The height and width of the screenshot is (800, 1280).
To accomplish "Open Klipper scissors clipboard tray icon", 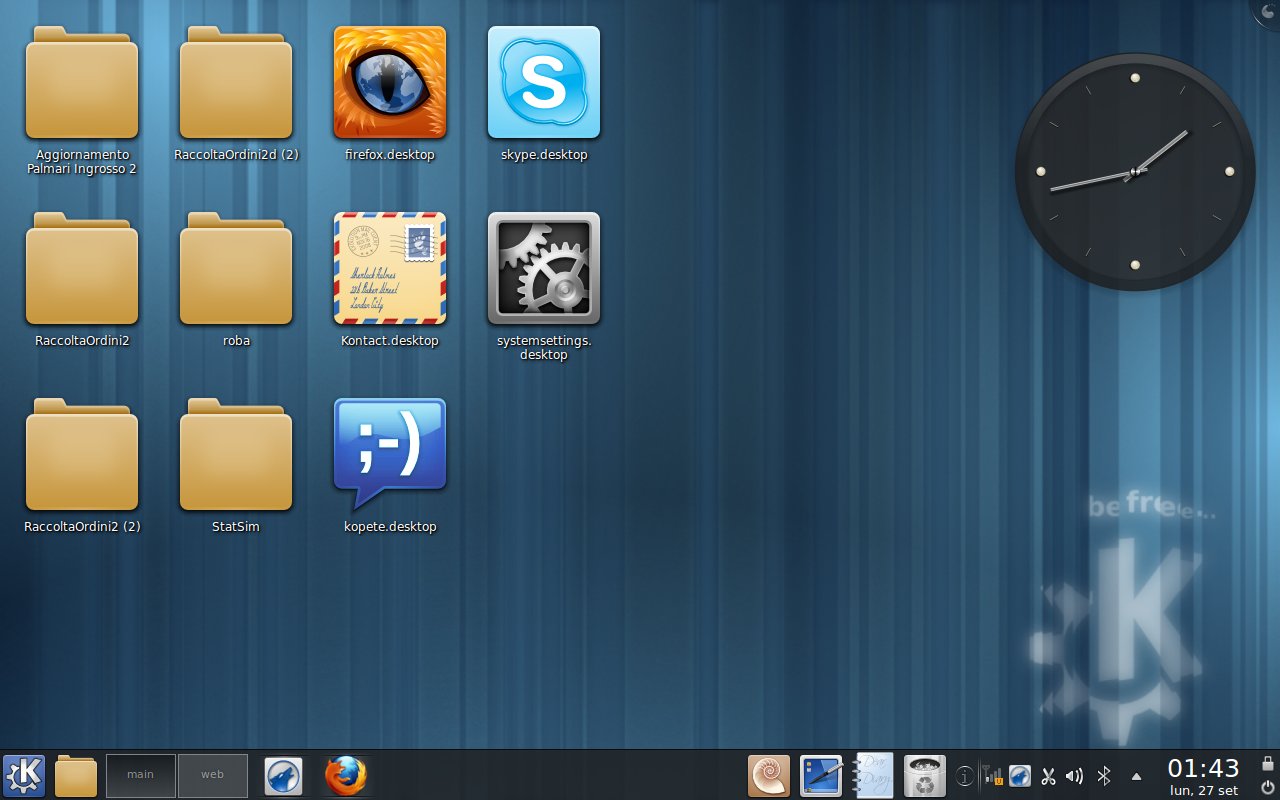I will click(x=1048, y=776).
